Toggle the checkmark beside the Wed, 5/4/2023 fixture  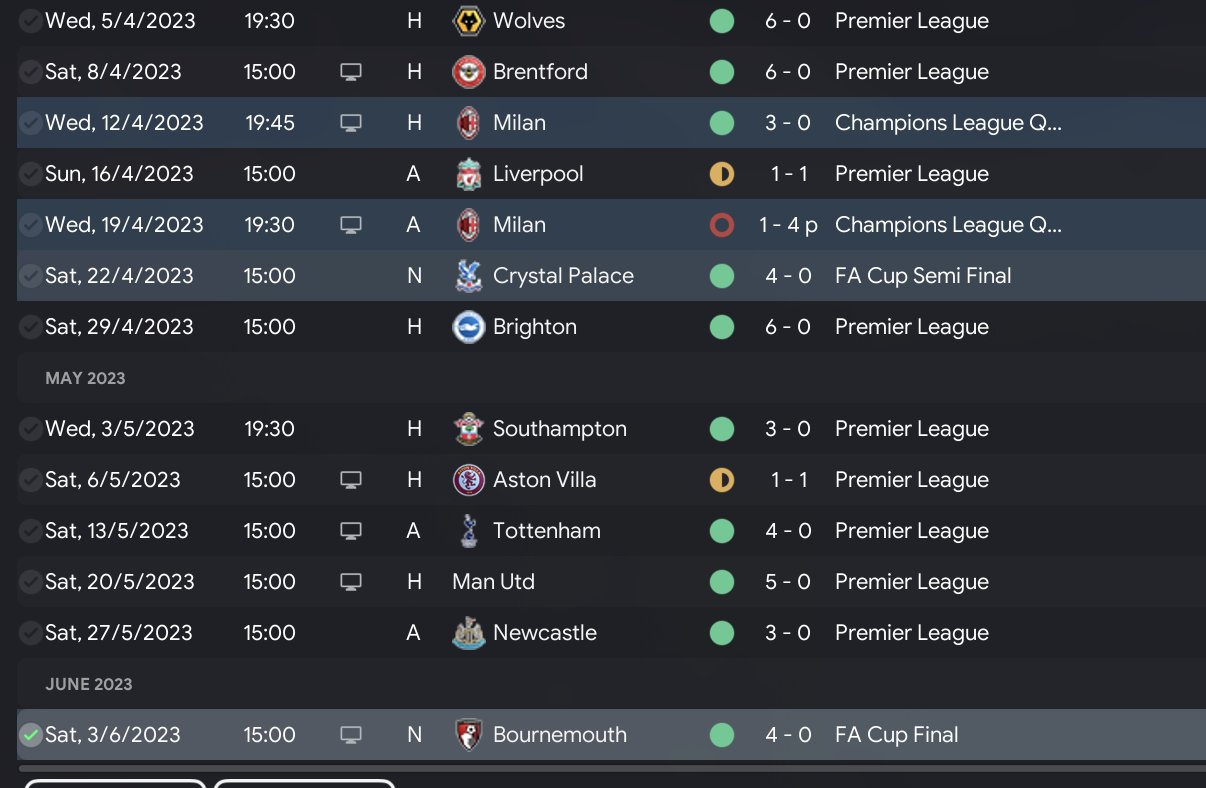31,21
